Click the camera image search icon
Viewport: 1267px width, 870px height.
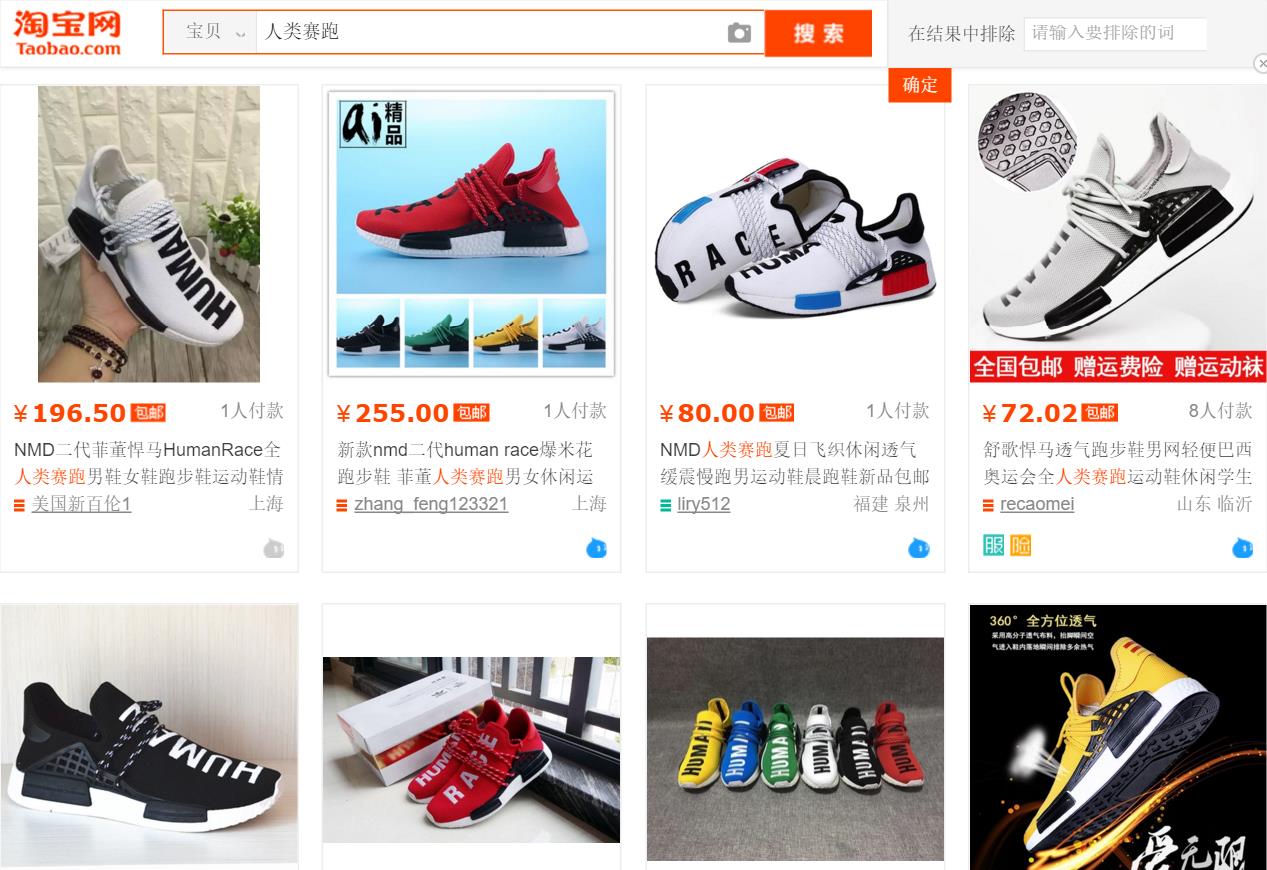click(x=739, y=33)
